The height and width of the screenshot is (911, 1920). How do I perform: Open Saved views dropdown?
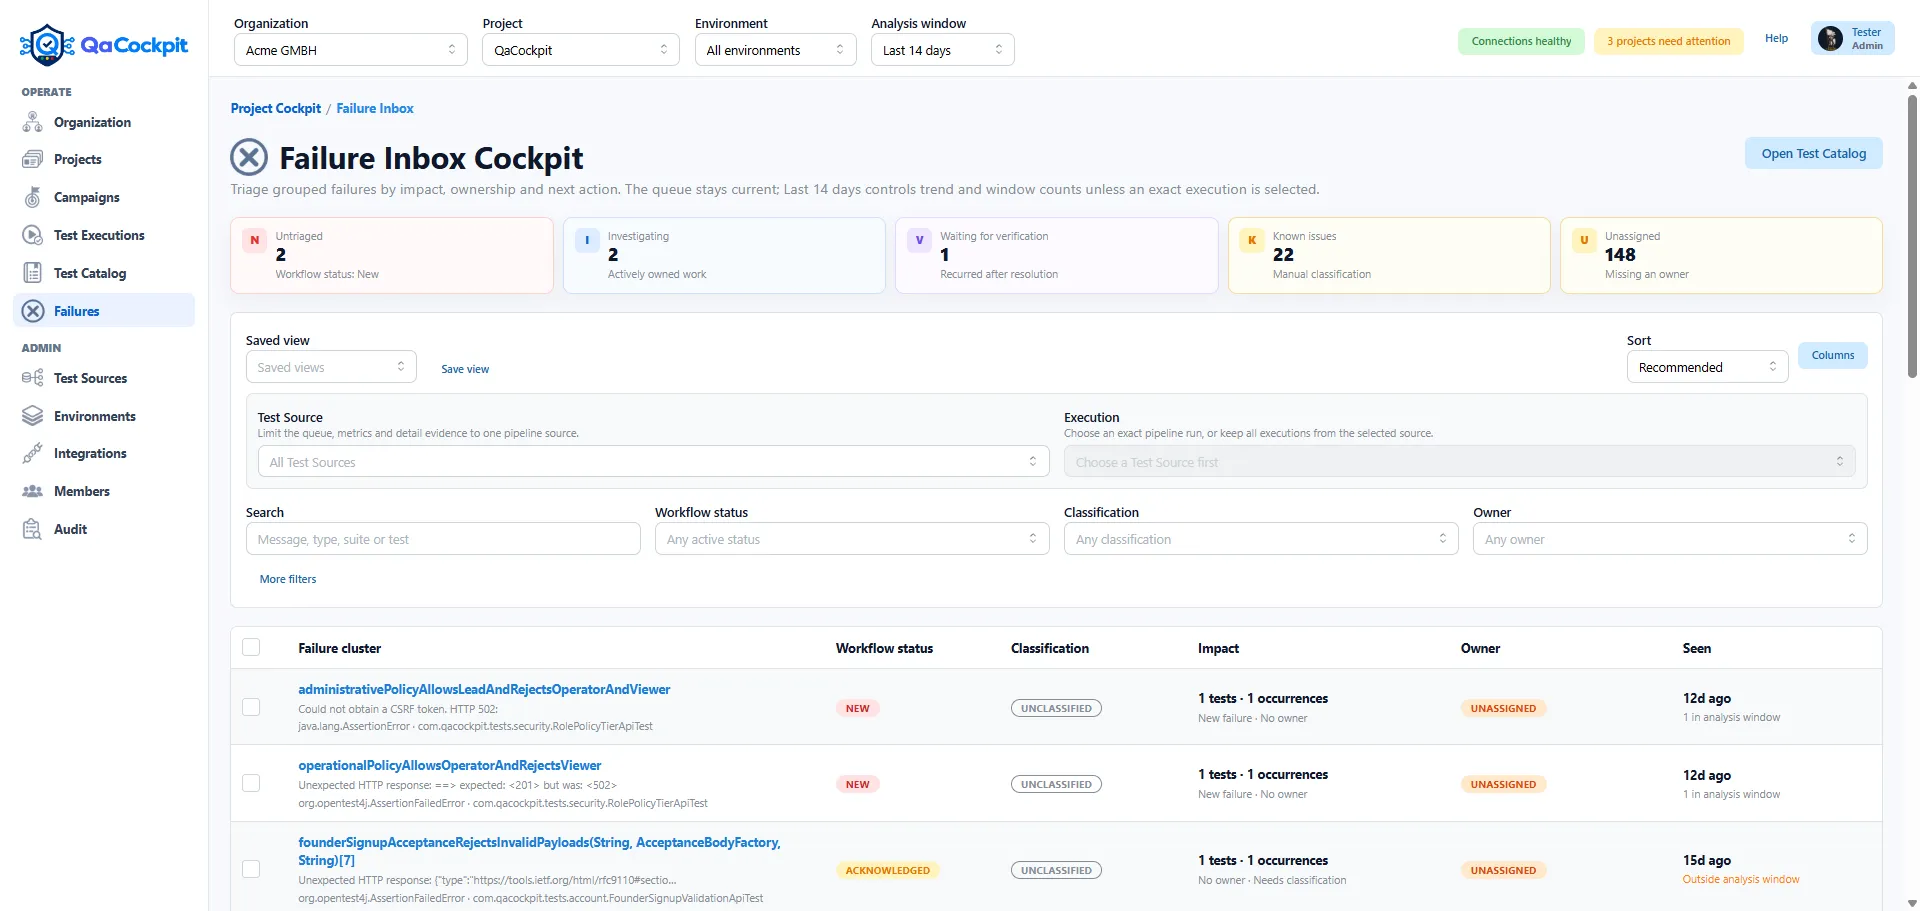331,367
